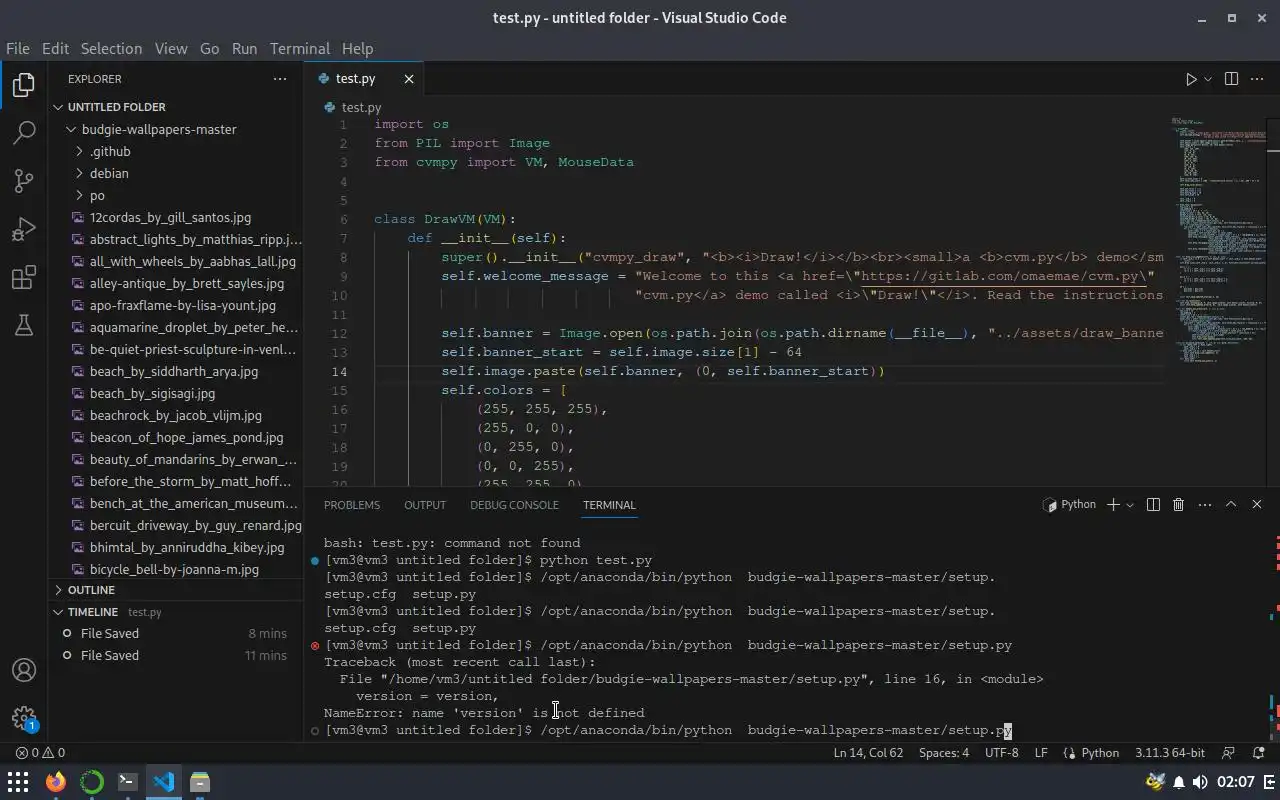Open the taskbar application grid launcher
The image size is (1280, 800).
(18, 781)
